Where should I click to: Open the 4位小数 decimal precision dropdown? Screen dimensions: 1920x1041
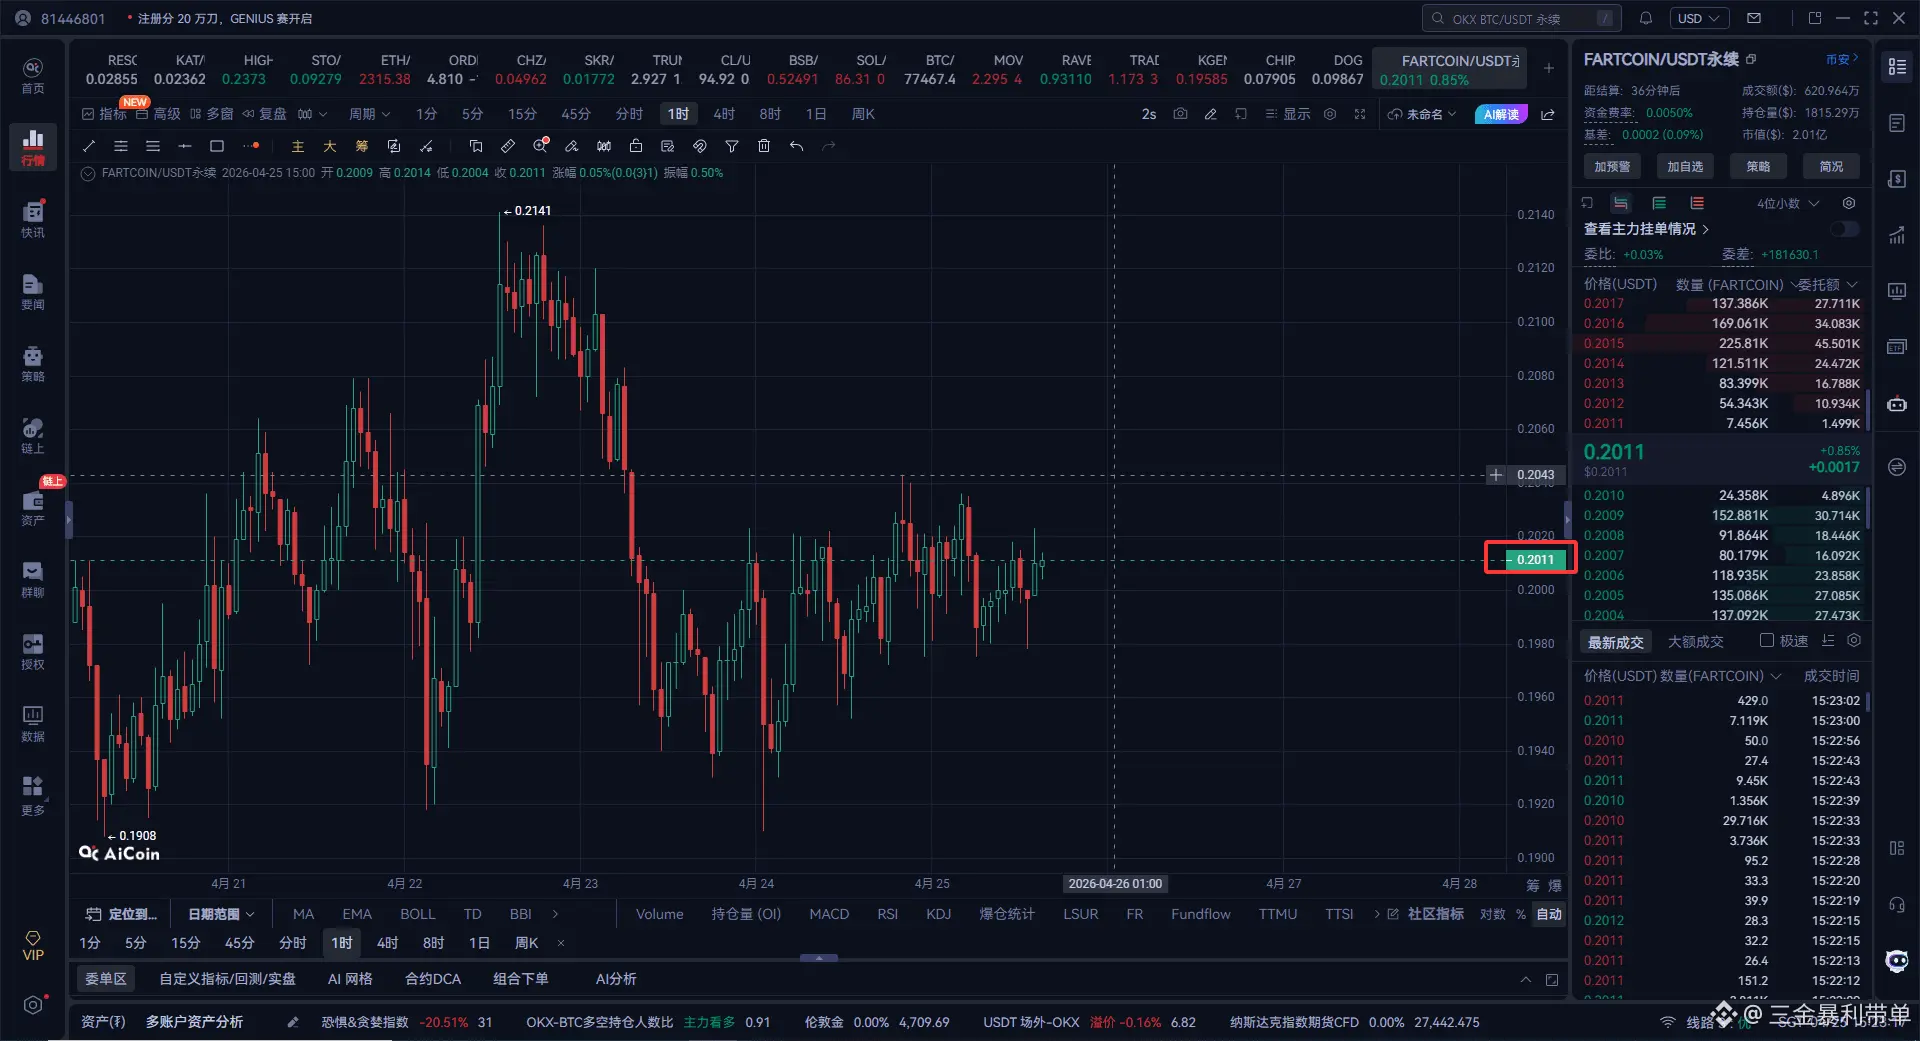click(x=1787, y=203)
